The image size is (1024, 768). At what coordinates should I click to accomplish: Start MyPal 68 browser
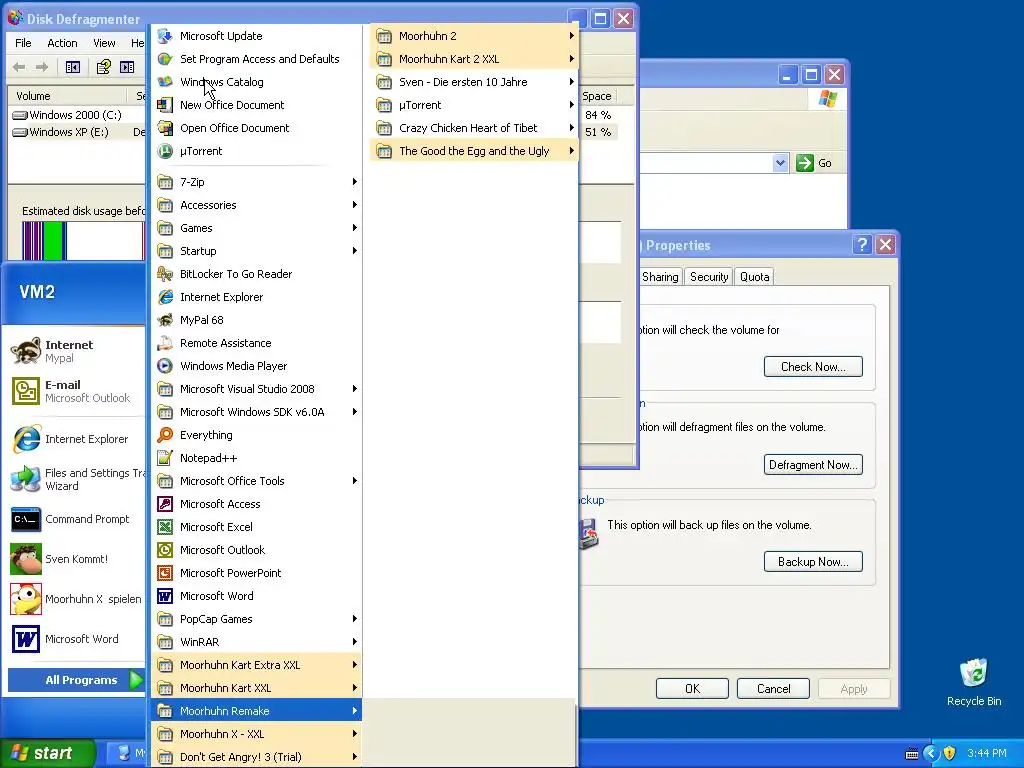(256, 320)
